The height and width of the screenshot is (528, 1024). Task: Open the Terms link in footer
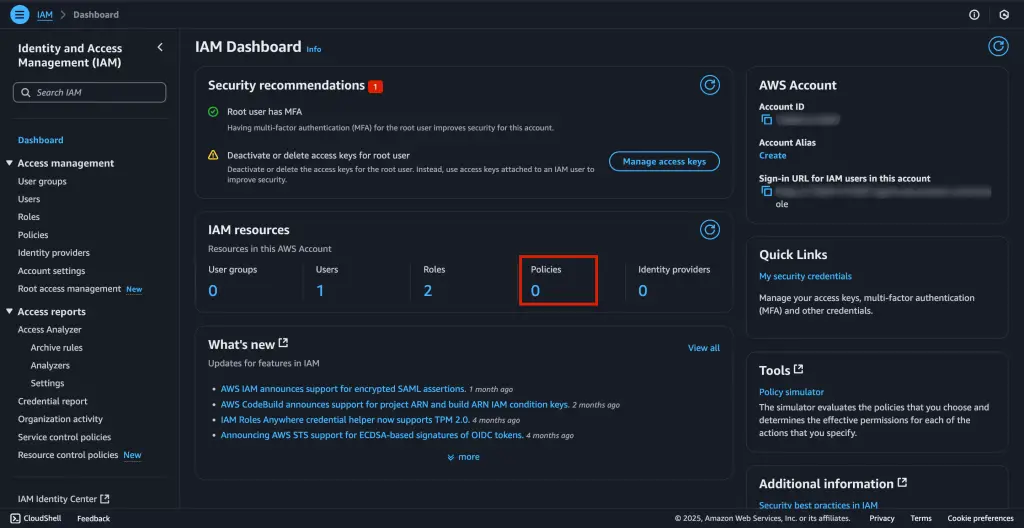pos(921,518)
